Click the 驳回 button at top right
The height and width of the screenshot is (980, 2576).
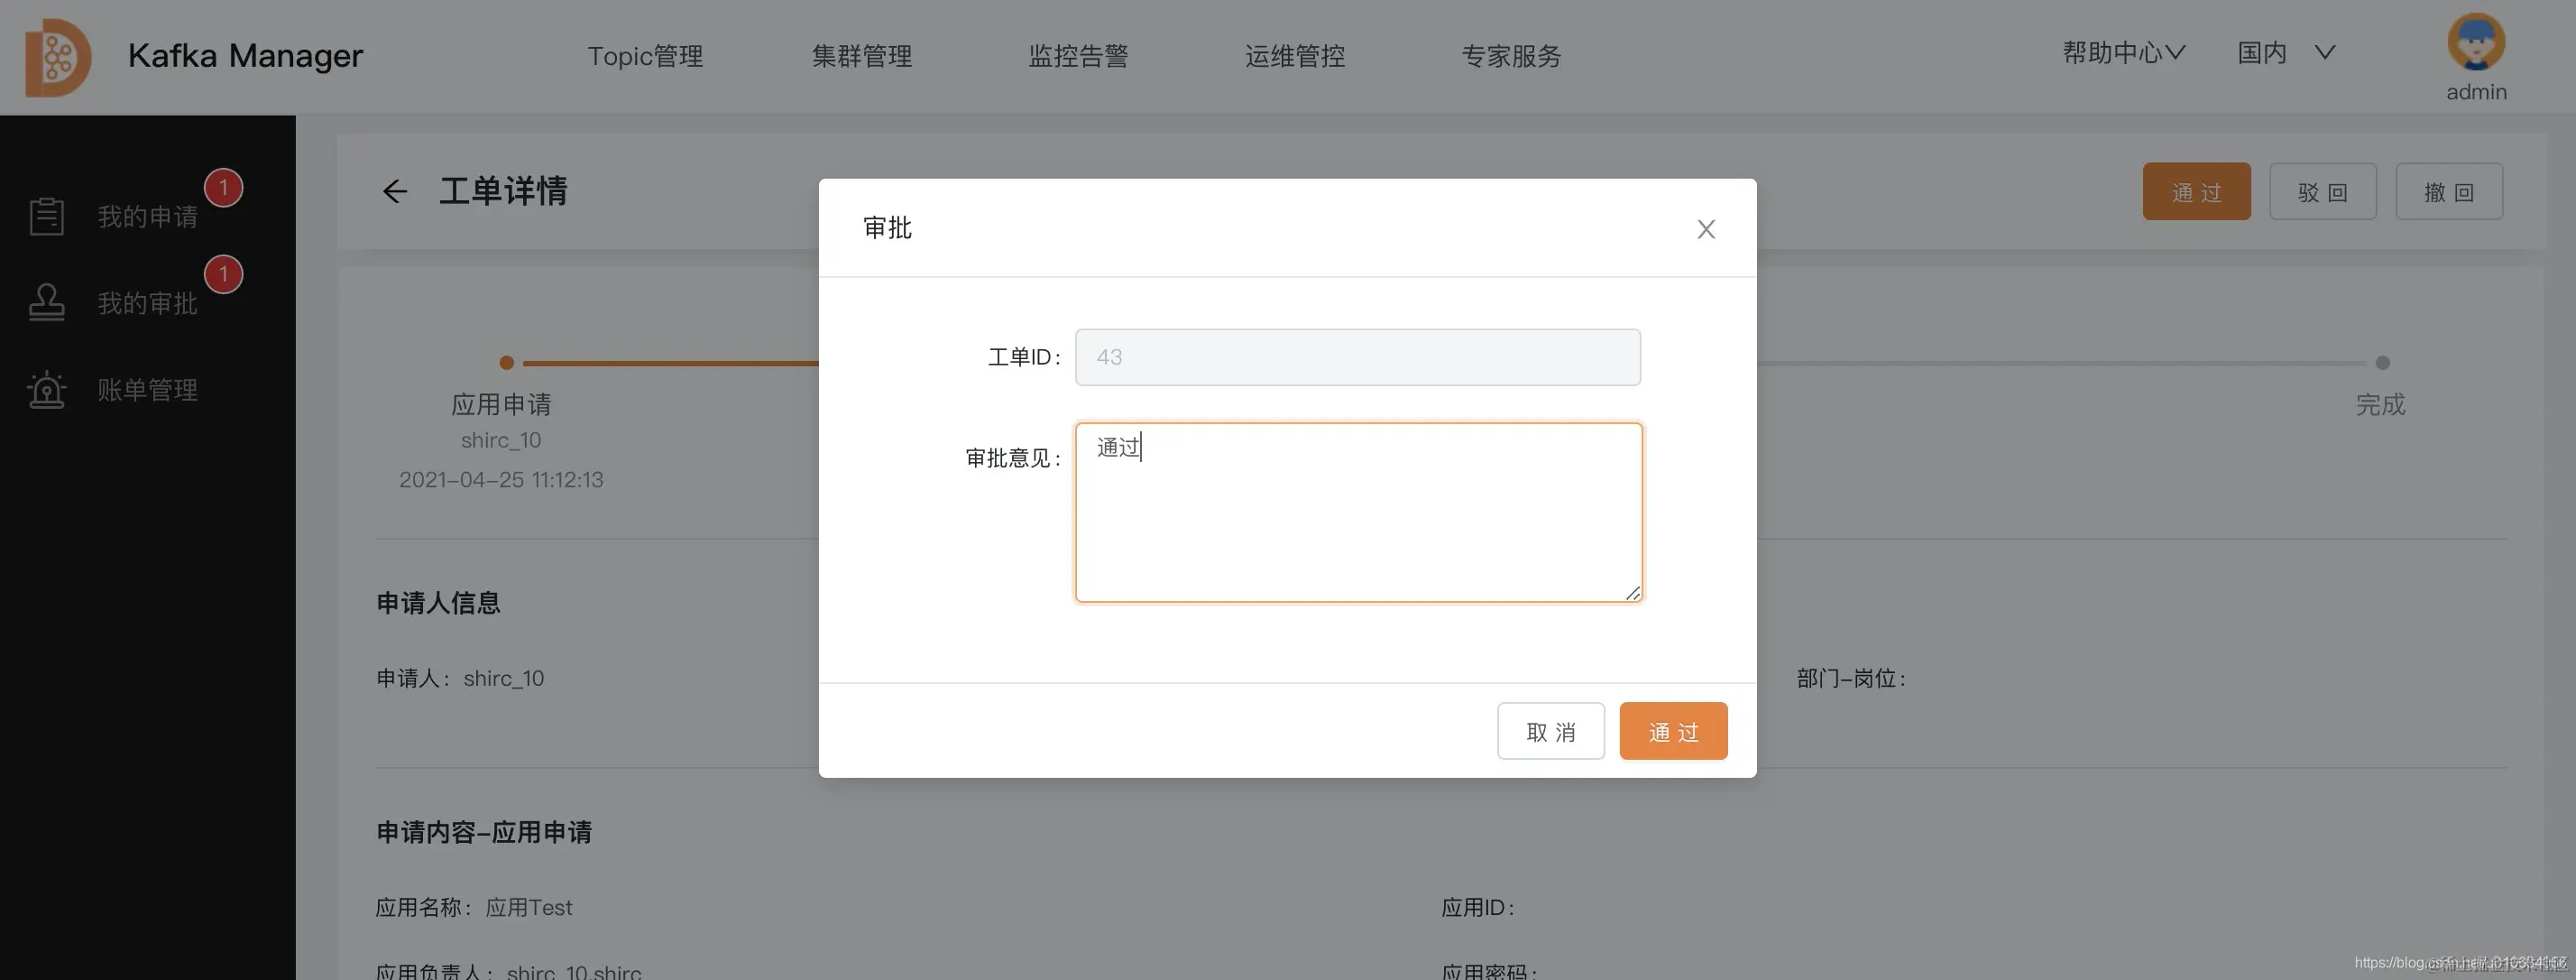[2322, 191]
